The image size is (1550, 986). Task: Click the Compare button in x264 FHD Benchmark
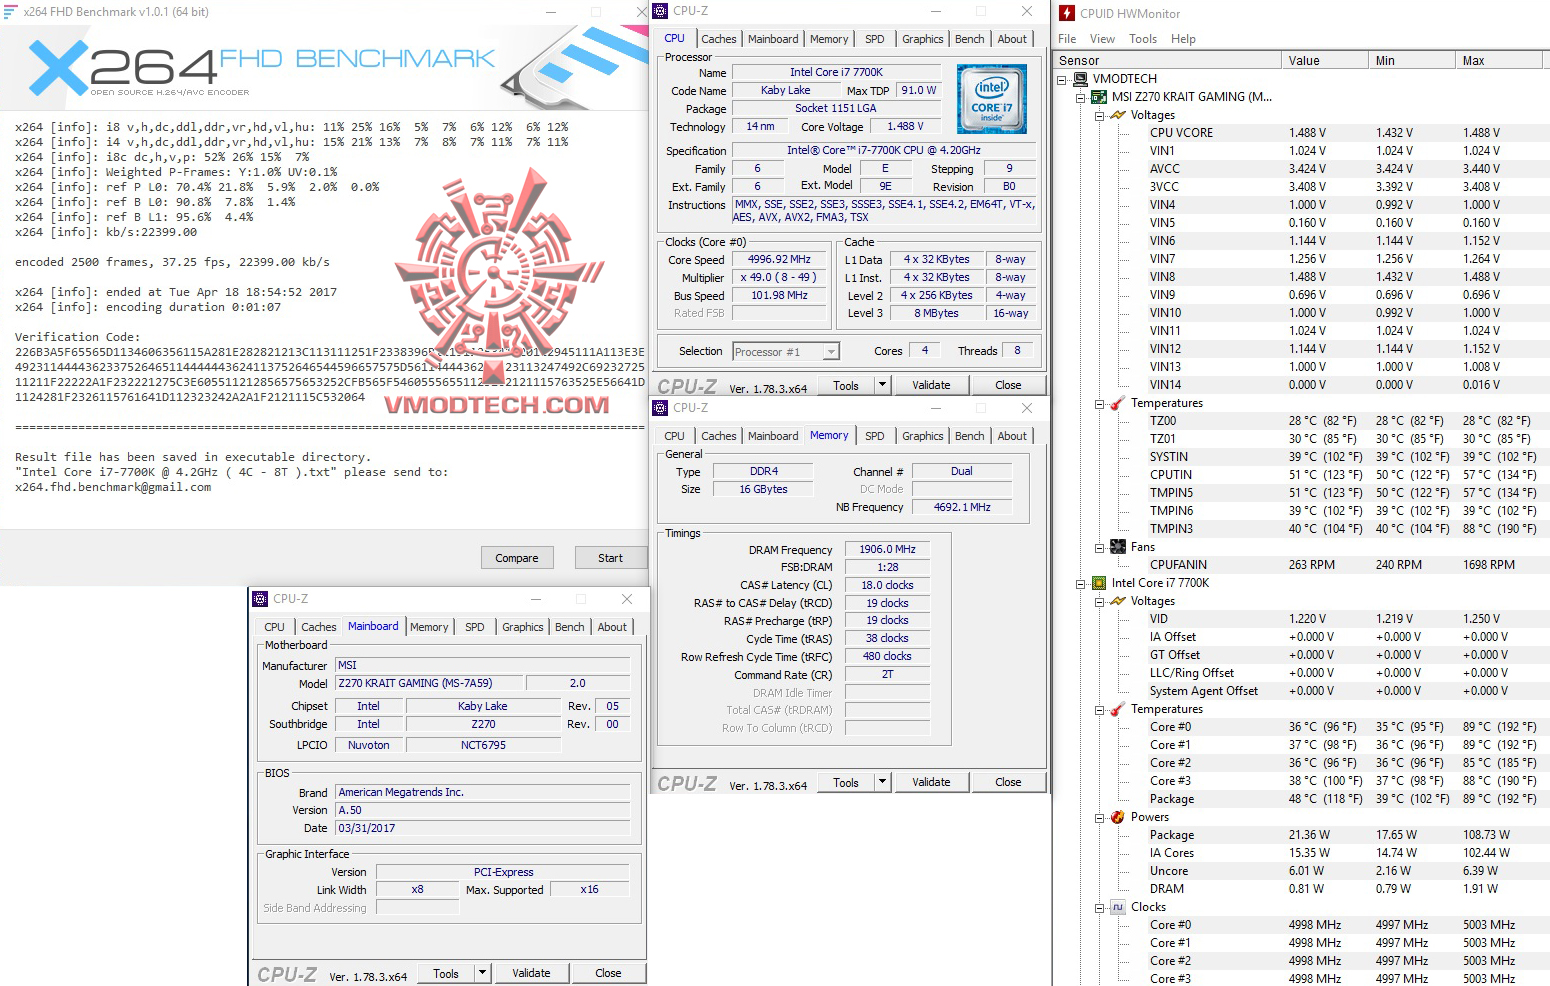pyautogui.click(x=517, y=557)
